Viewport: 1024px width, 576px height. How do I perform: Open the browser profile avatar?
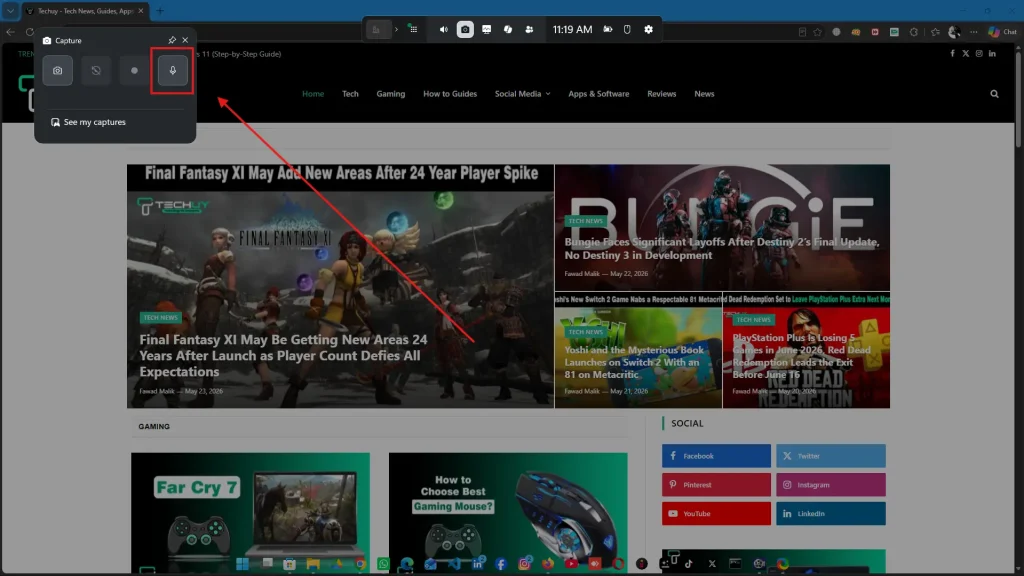tap(954, 32)
